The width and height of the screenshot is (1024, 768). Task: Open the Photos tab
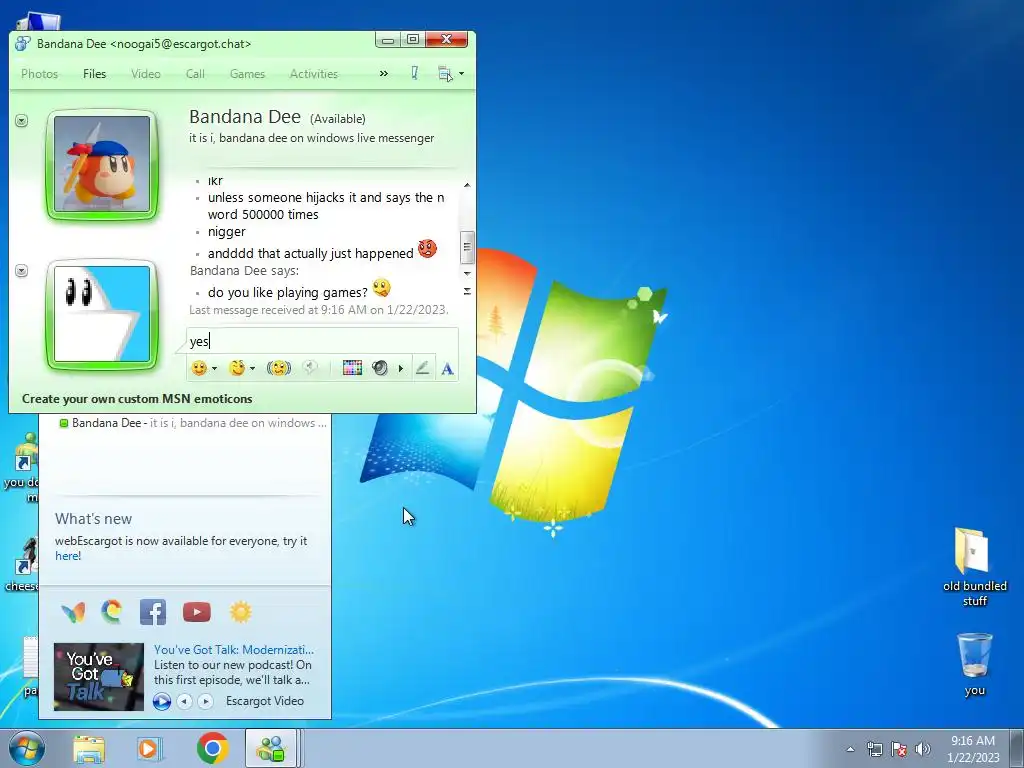pos(39,74)
